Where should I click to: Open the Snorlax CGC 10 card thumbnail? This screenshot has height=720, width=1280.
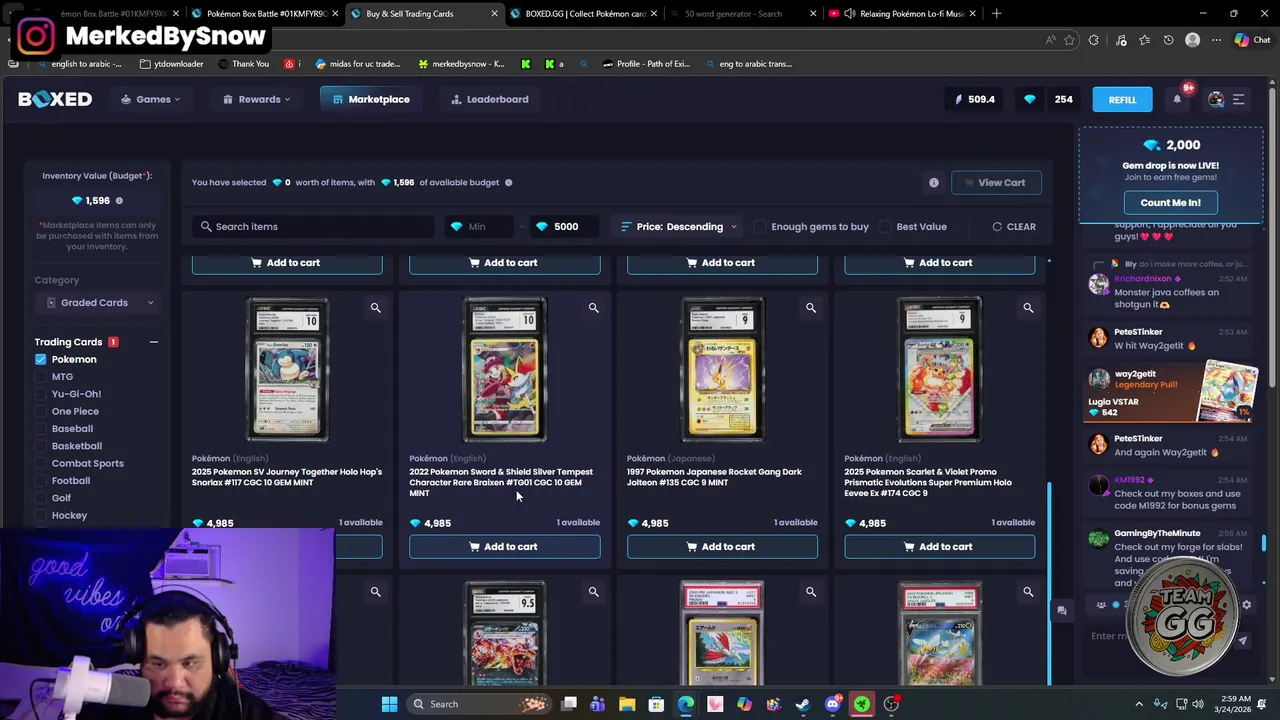click(x=287, y=370)
